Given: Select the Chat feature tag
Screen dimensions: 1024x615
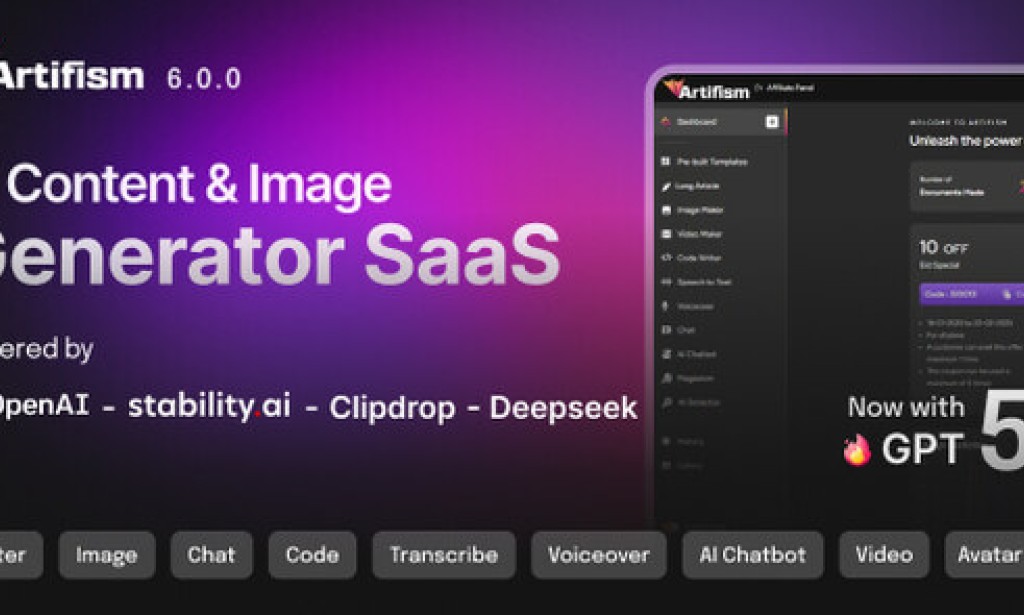Looking at the screenshot, I should click(x=211, y=555).
